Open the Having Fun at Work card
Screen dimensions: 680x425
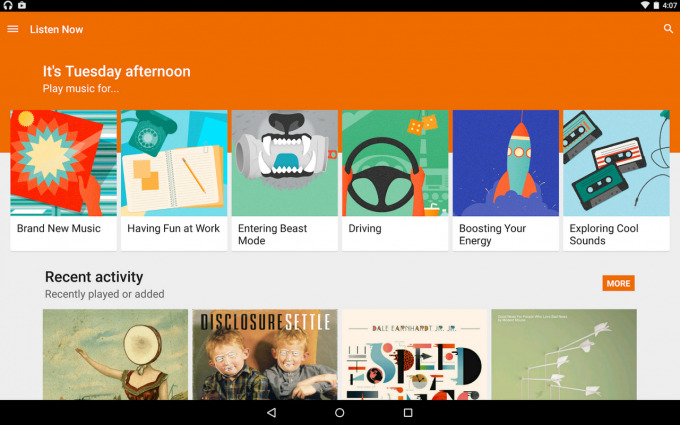pos(174,180)
